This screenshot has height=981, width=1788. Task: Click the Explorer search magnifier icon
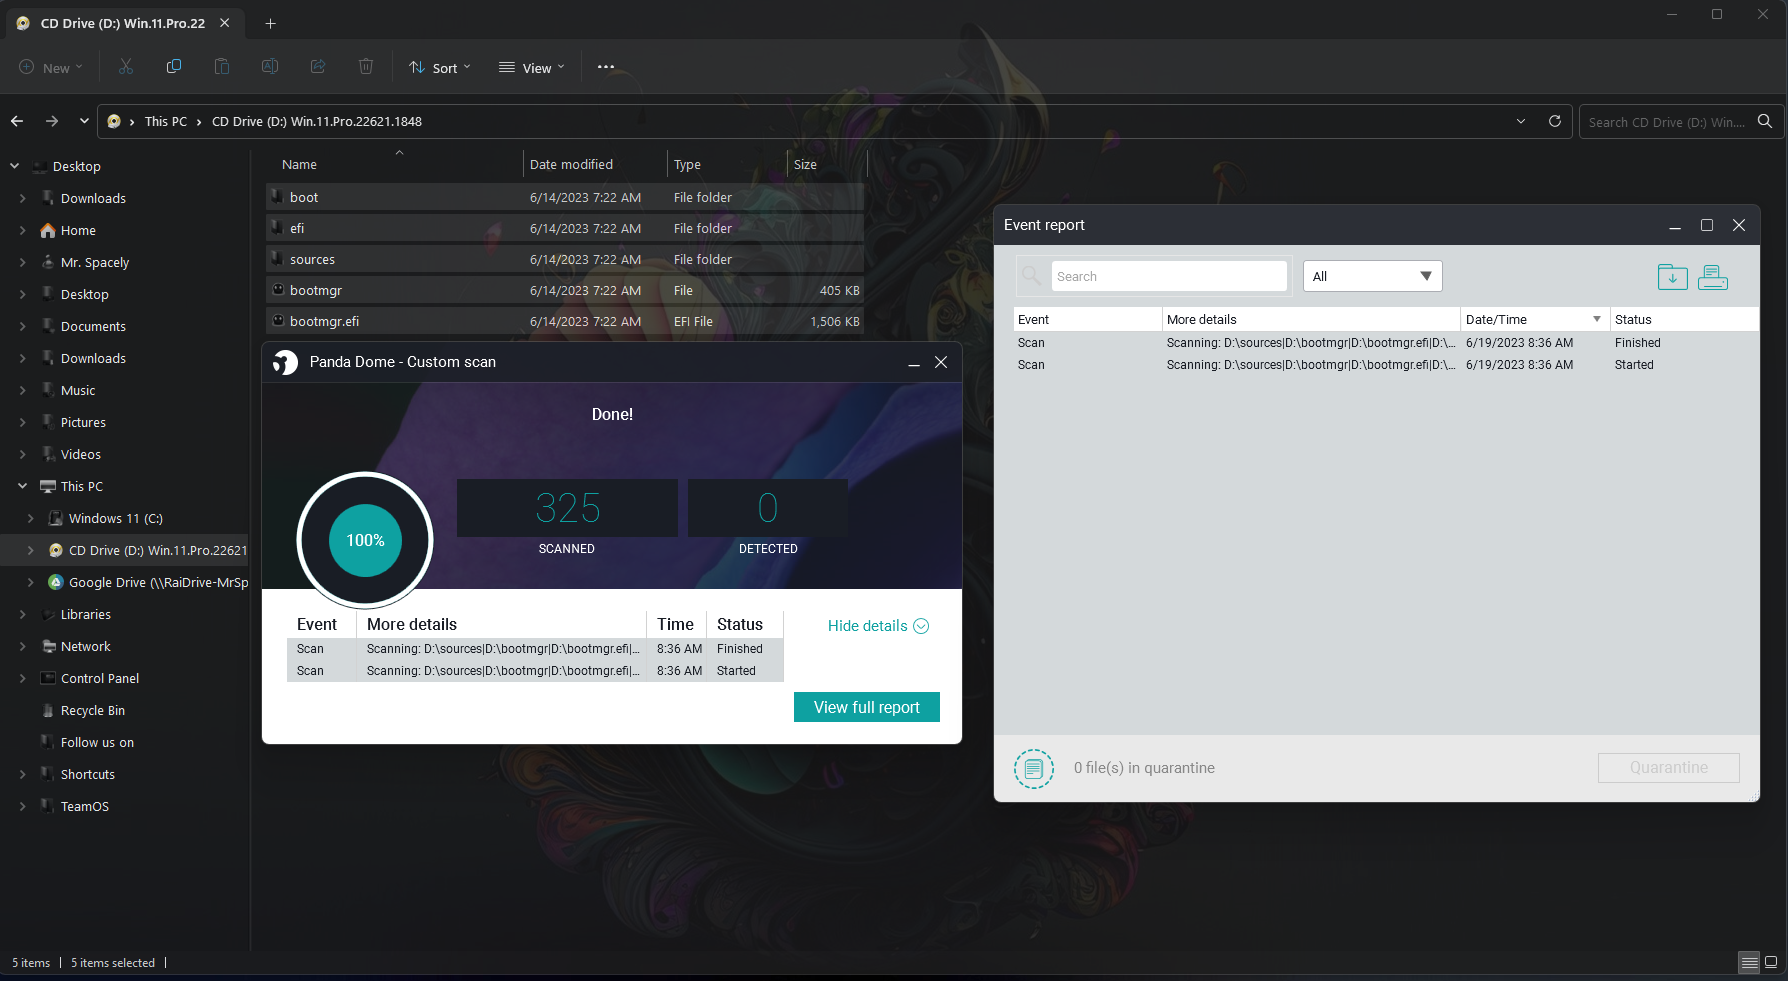1765,121
